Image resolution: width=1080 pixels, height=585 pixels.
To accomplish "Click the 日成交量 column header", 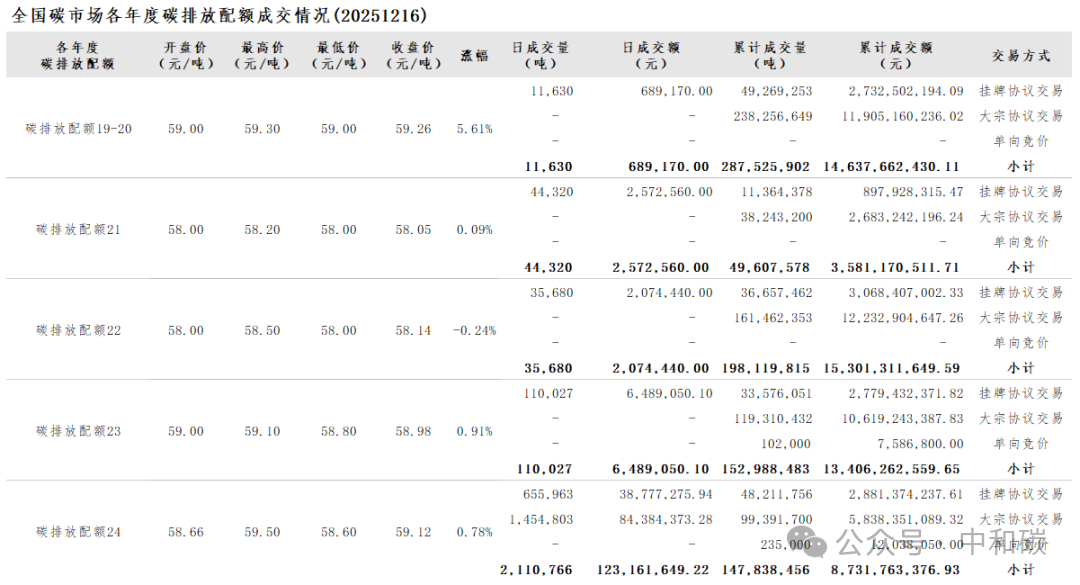I will click(x=540, y=55).
